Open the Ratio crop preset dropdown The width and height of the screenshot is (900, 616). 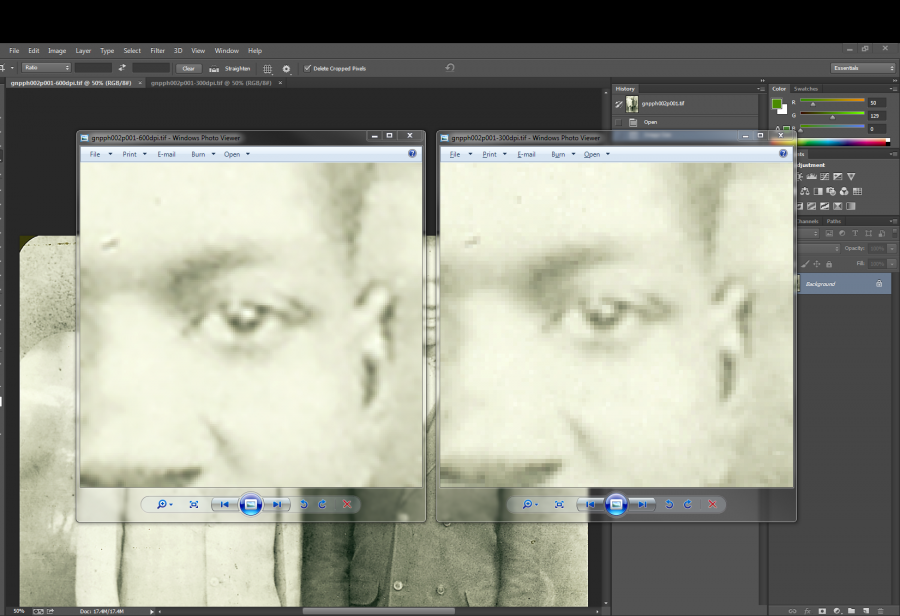[46, 68]
